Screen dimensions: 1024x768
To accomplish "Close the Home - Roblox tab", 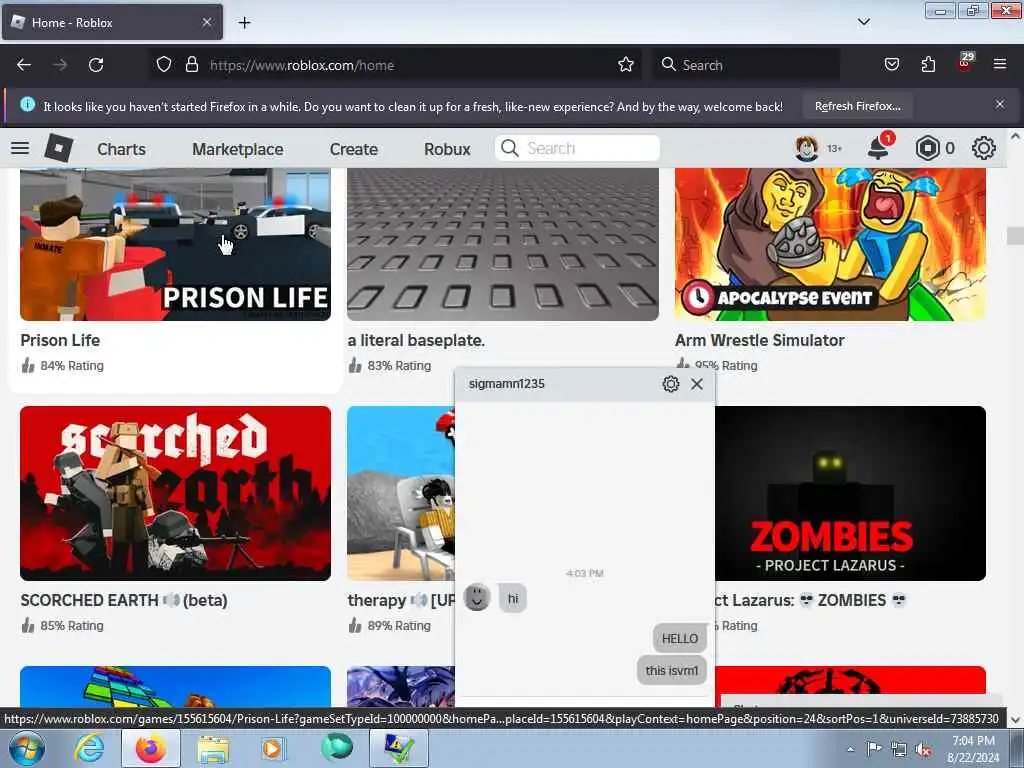I will click(x=207, y=22).
